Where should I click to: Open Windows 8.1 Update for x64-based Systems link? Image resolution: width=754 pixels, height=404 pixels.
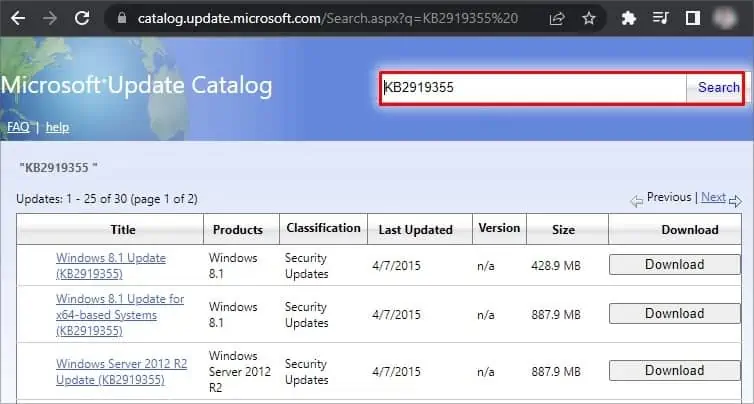coord(120,315)
